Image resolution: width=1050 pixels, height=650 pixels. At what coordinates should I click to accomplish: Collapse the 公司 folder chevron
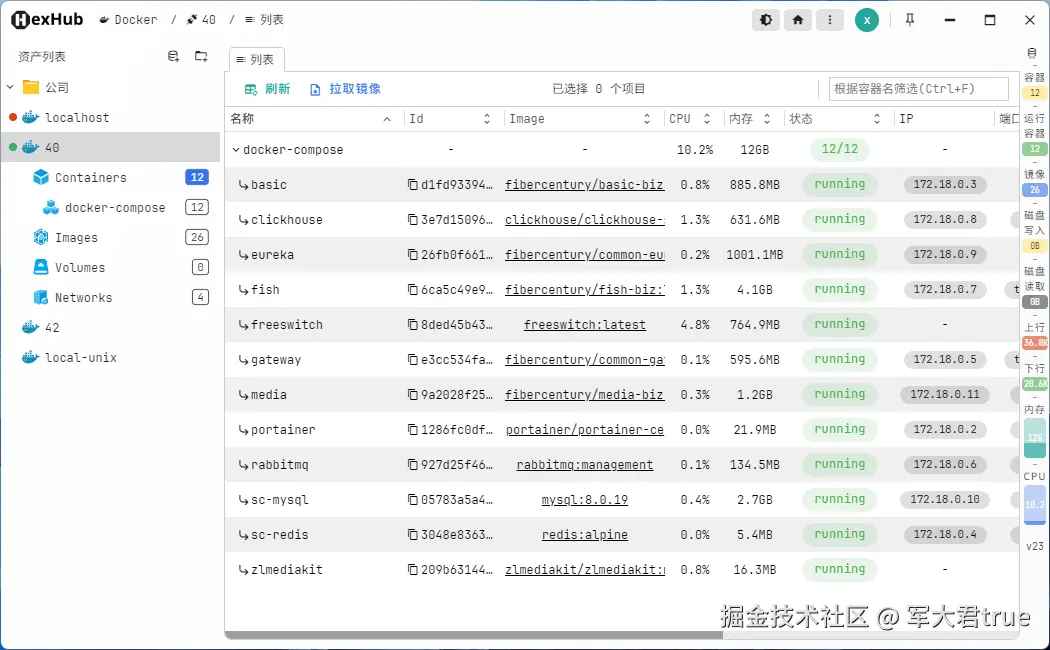coord(10,87)
